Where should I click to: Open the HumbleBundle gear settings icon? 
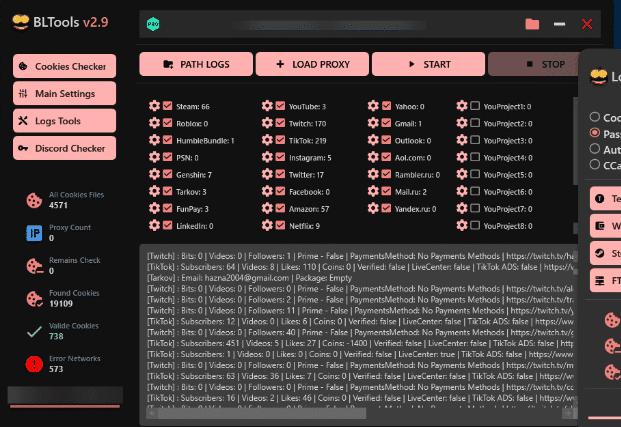pyautogui.click(x=154, y=140)
